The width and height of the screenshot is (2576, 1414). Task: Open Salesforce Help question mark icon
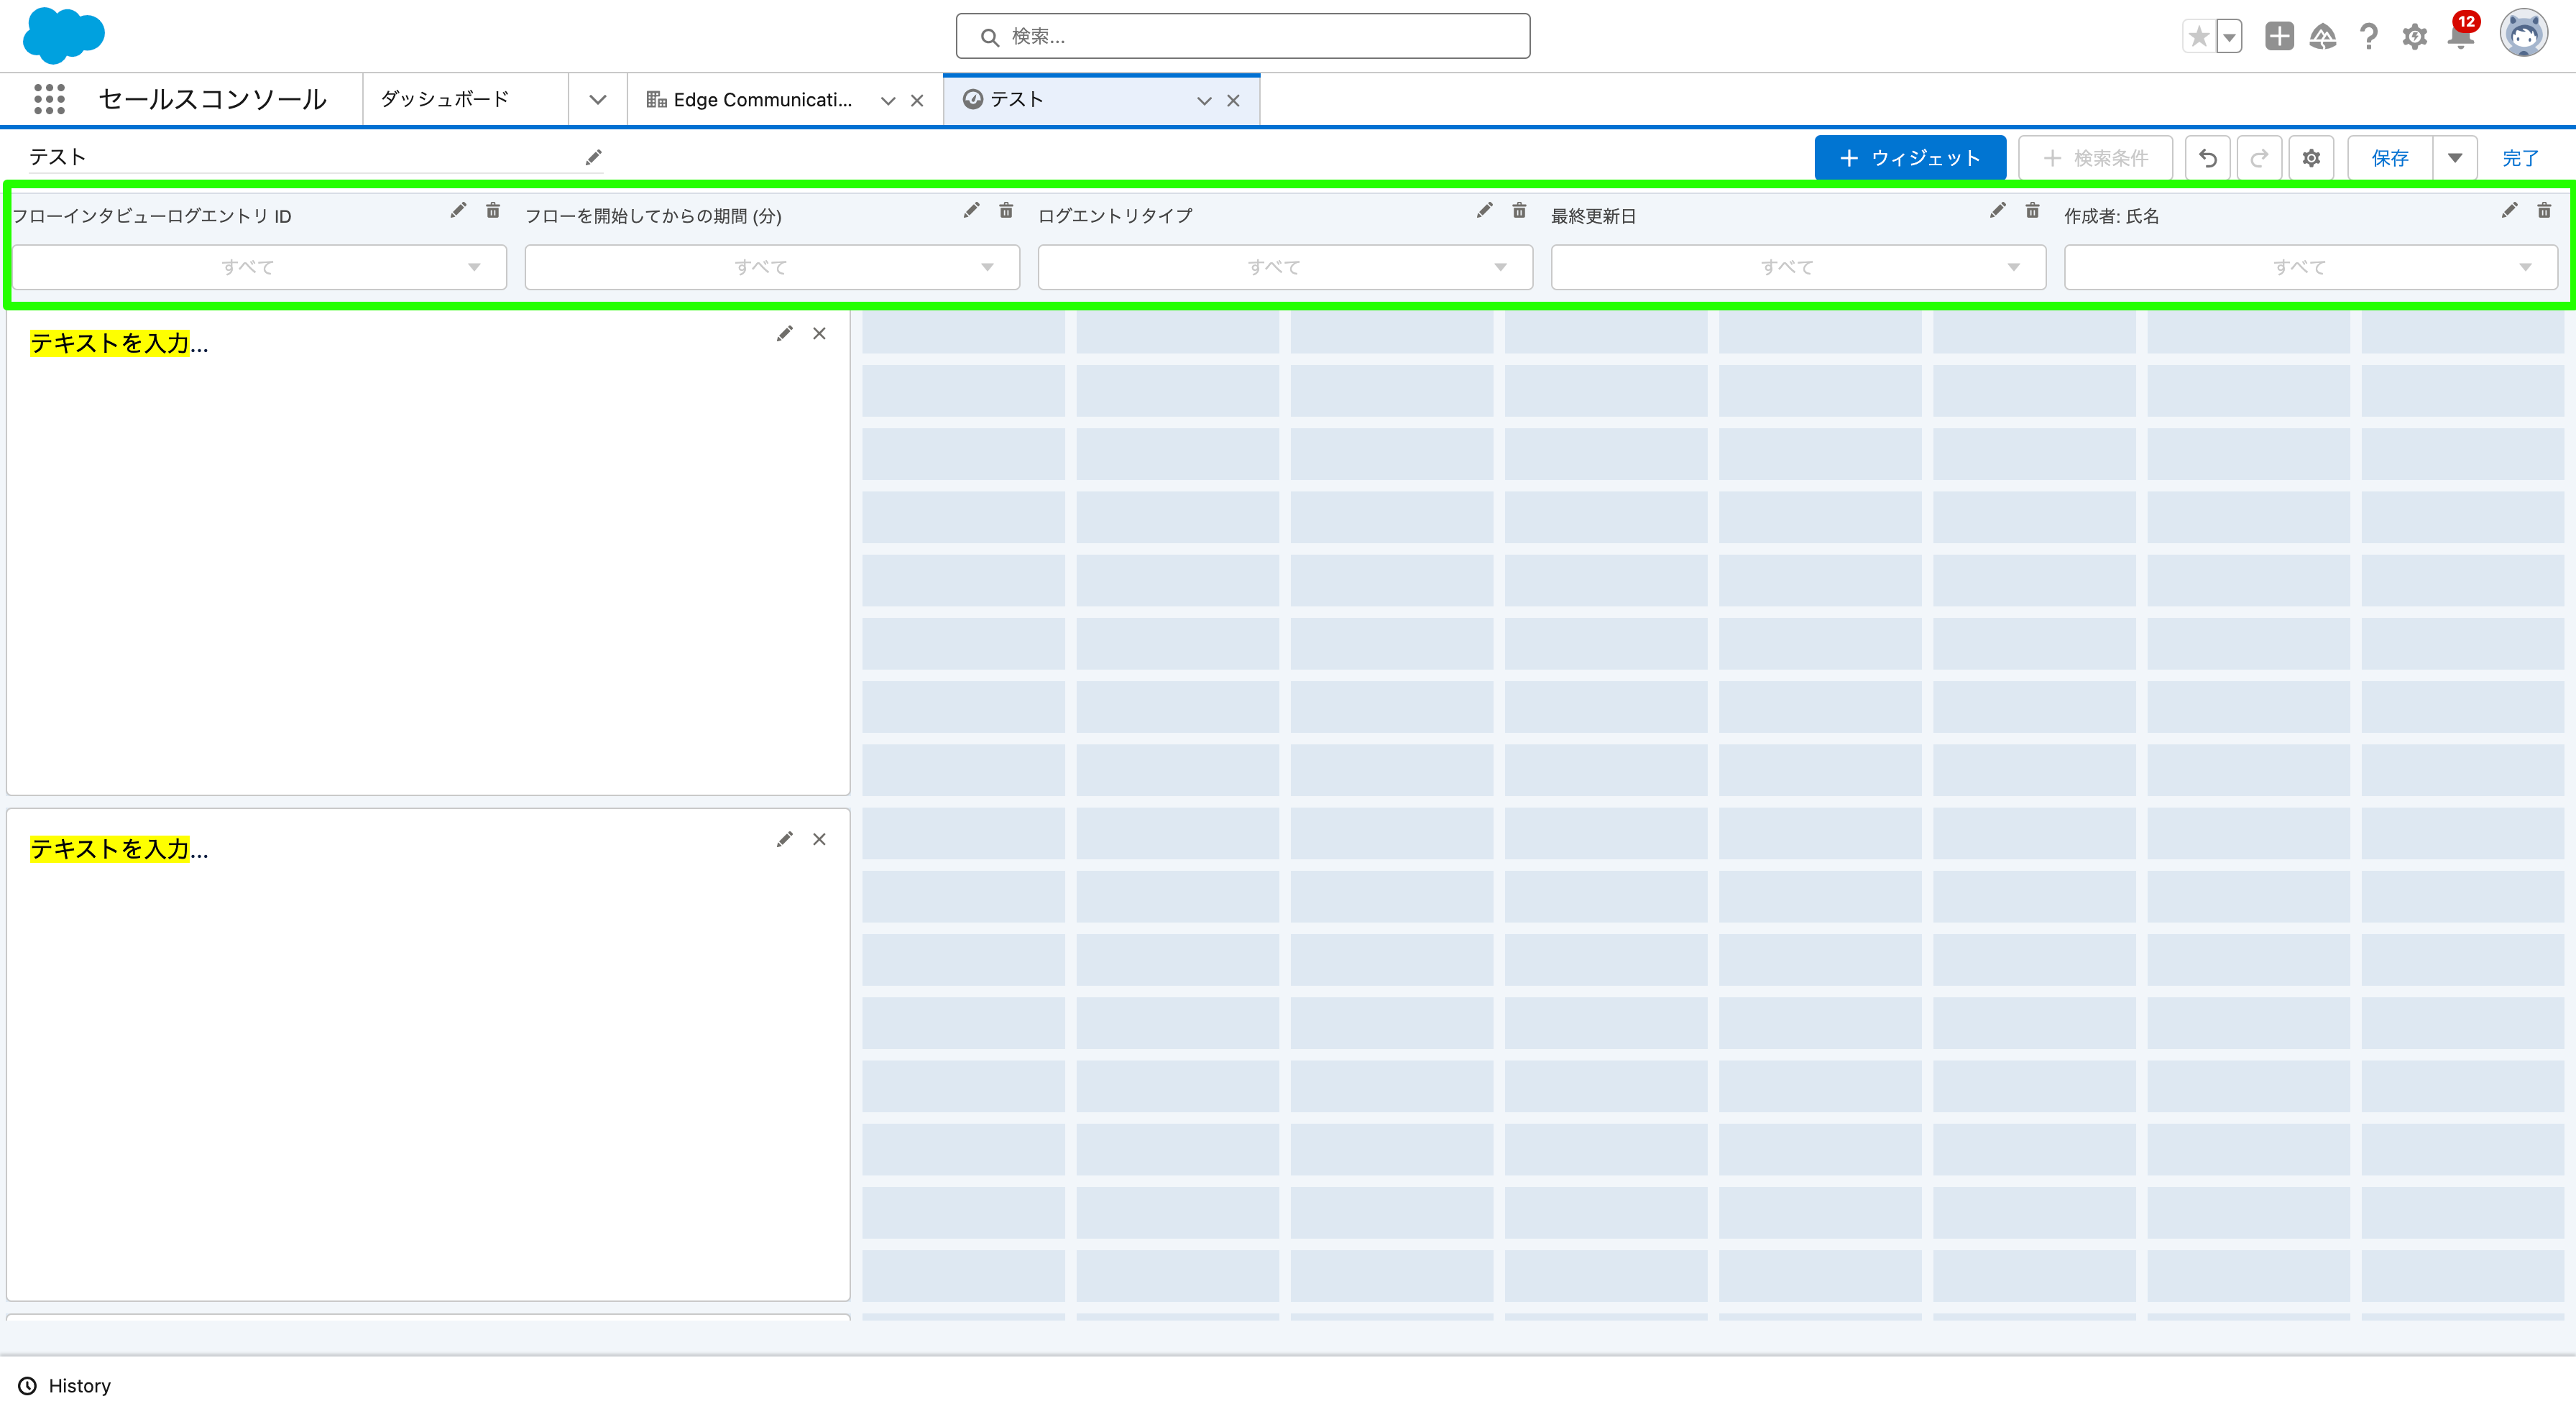(x=2368, y=37)
